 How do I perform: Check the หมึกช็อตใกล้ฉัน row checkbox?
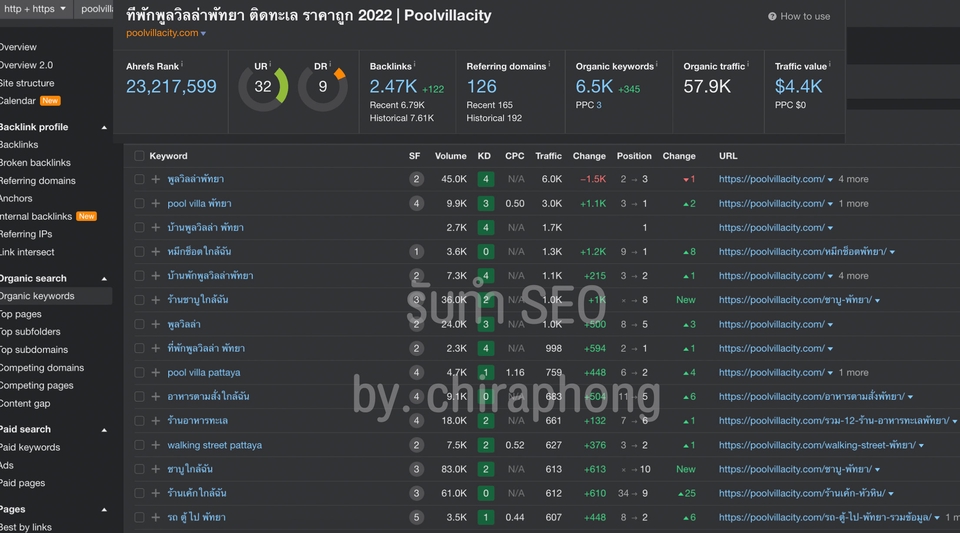[139, 252]
